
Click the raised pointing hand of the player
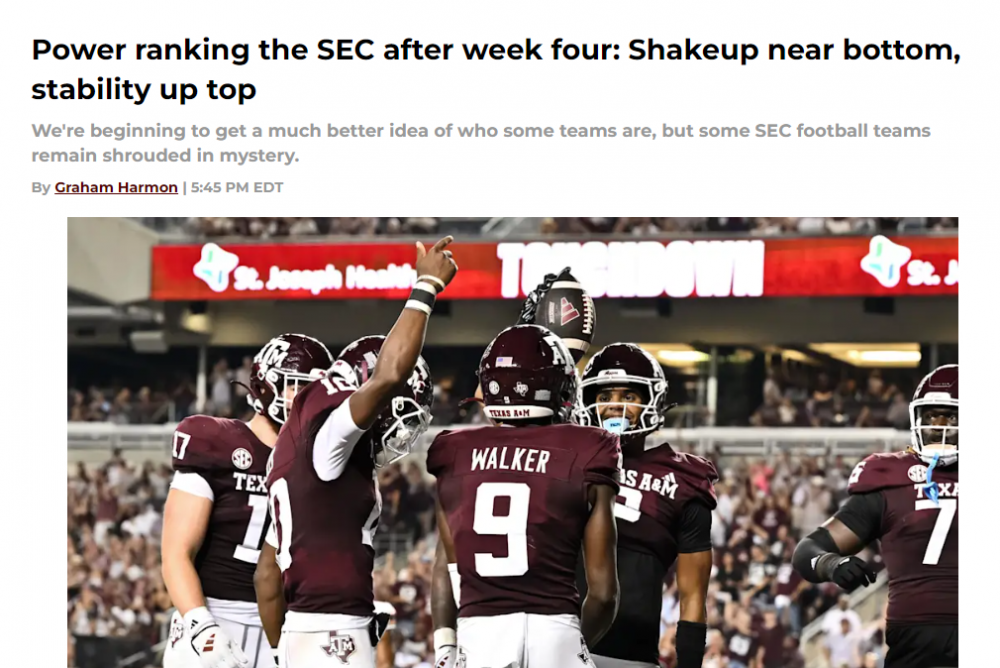pos(436,262)
